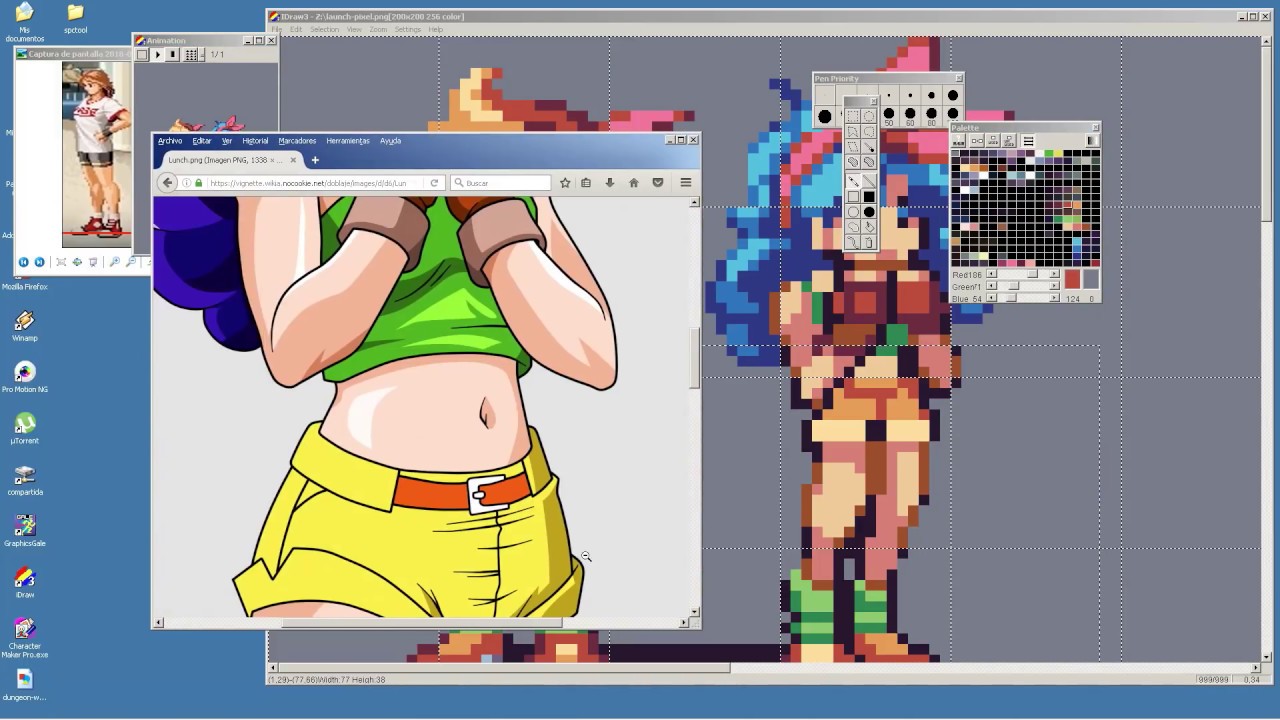Viewport: 1280px width, 720px height.
Task: Show bookmarks library icon in Firefox
Action: click(586, 183)
